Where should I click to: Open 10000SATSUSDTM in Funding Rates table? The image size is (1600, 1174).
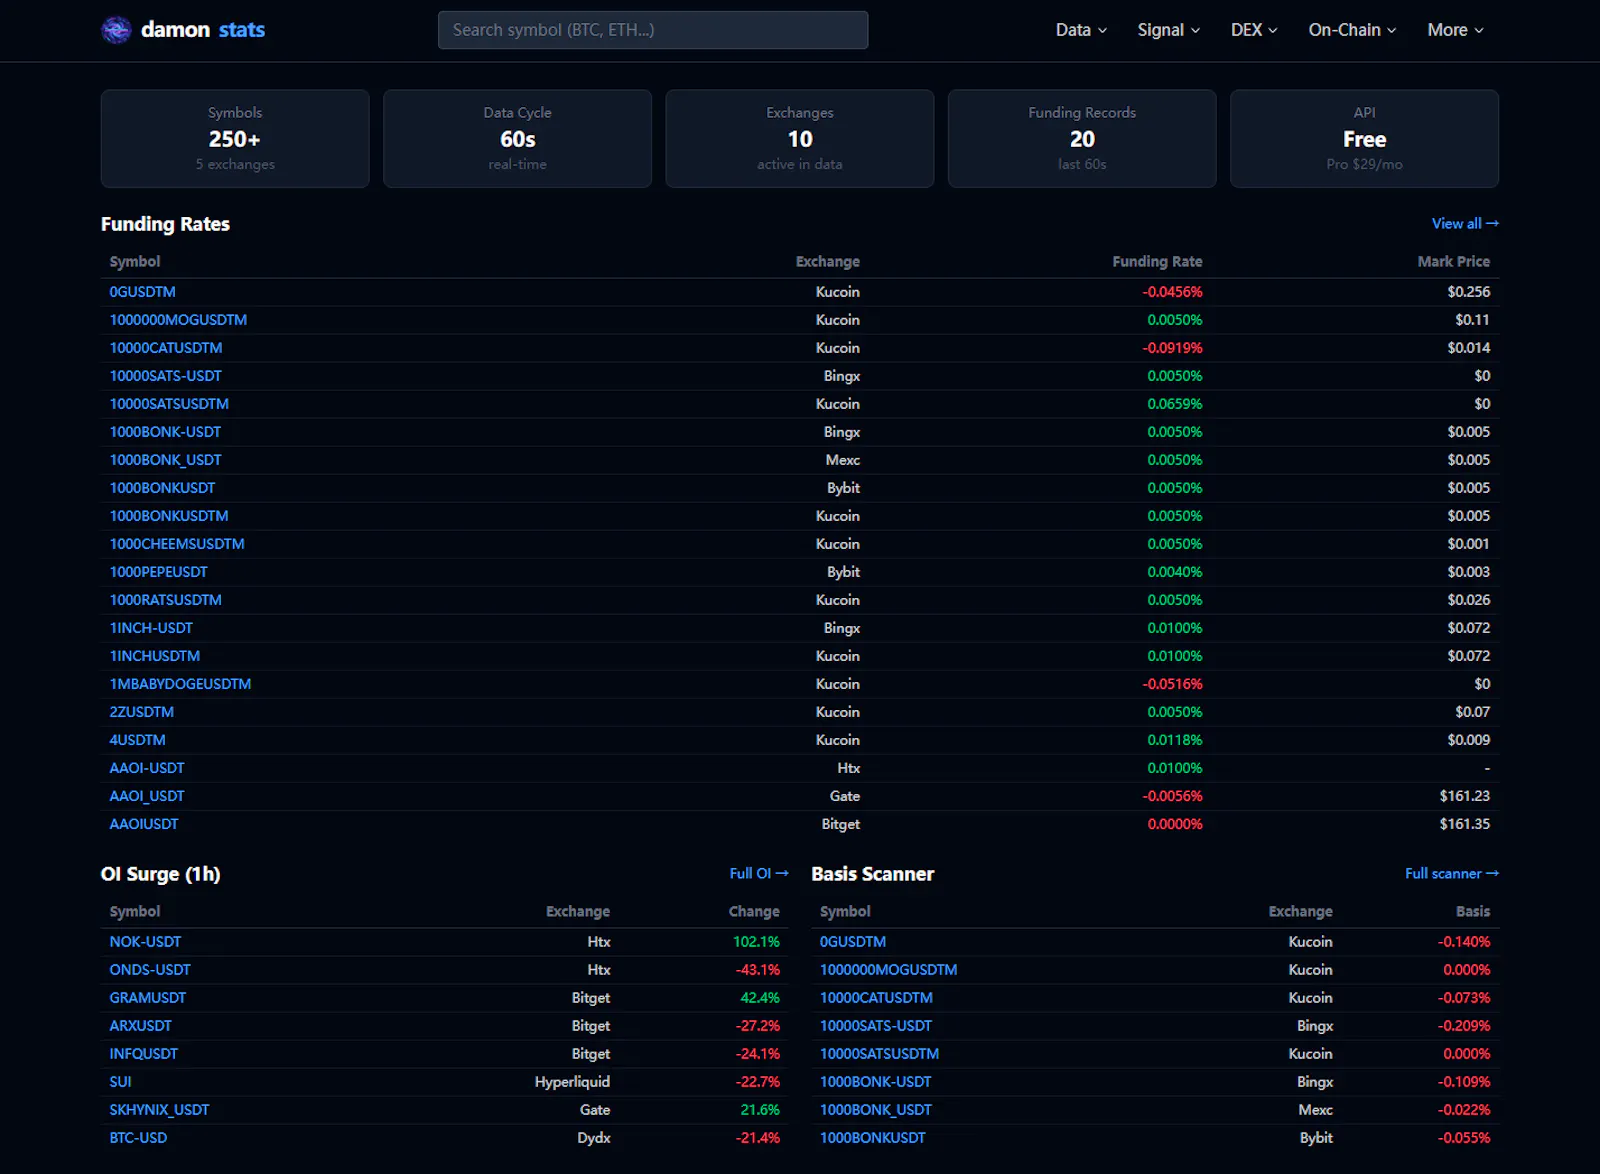coord(169,404)
